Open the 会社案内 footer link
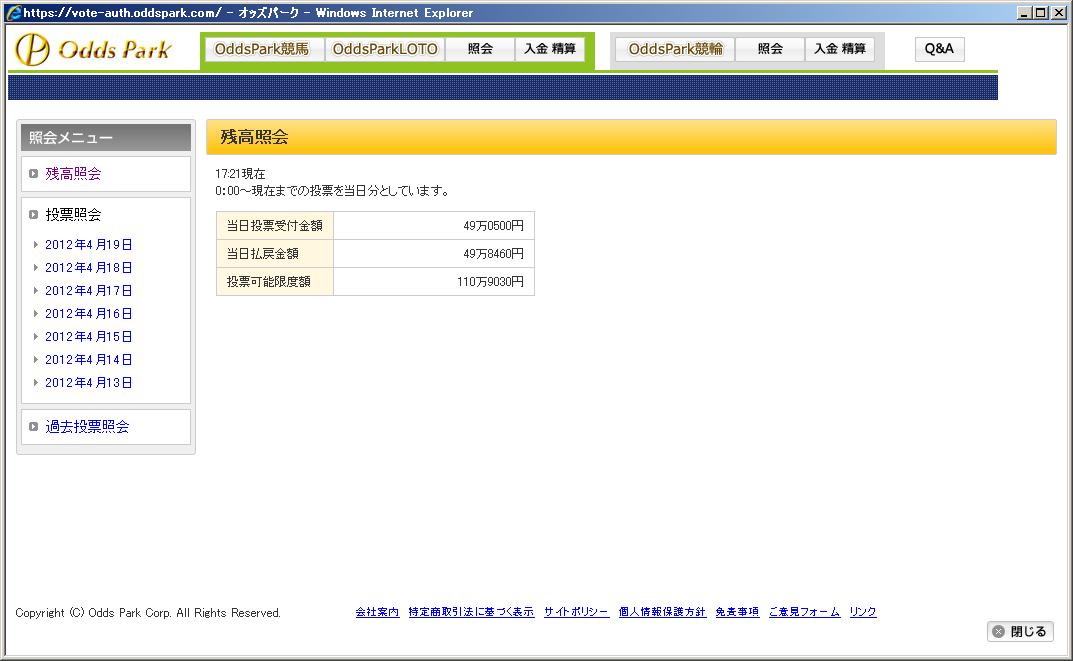 (x=377, y=612)
